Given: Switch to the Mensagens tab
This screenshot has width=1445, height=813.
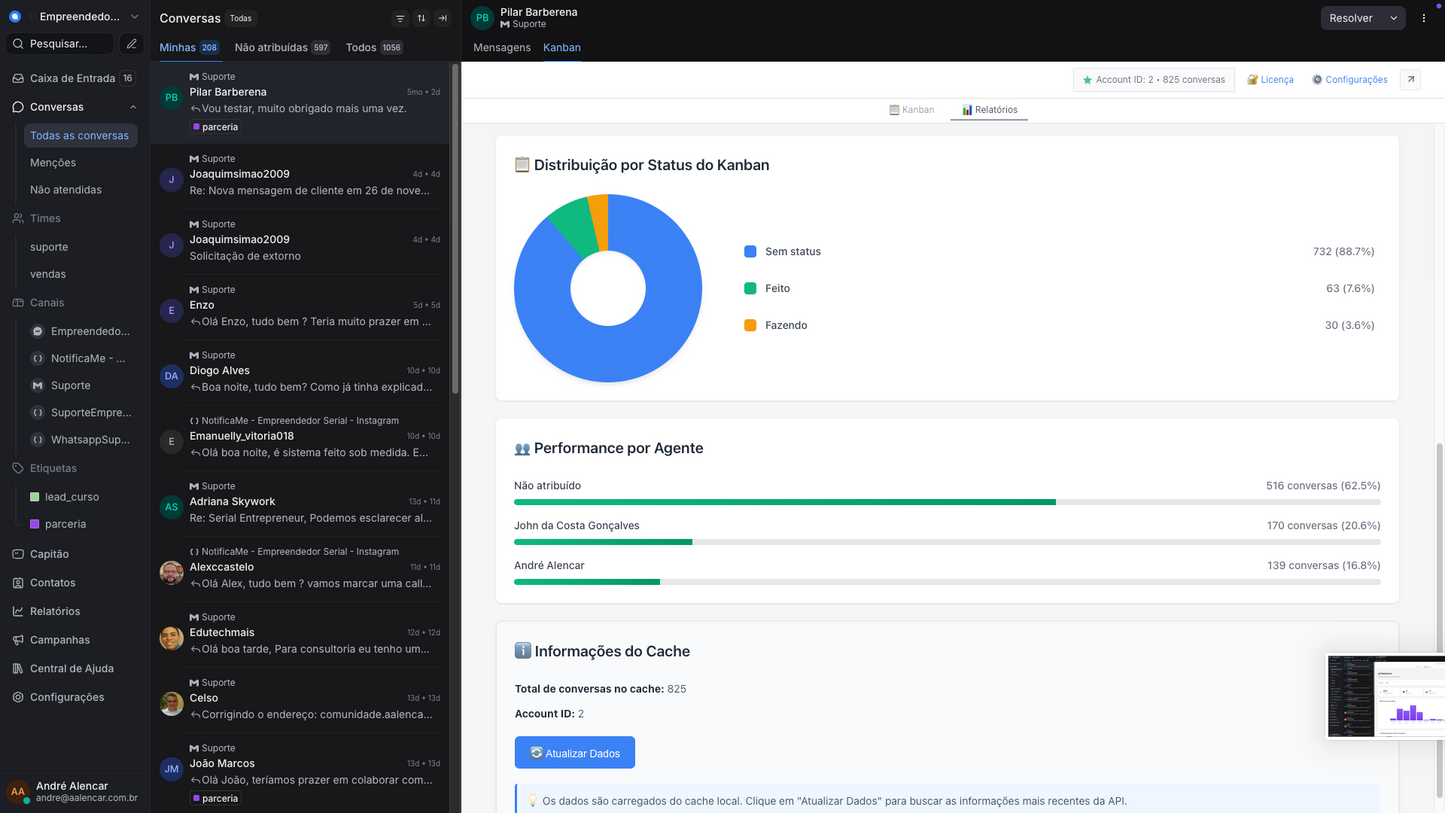Looking at the screenshot, I should [x=501, y=47].
